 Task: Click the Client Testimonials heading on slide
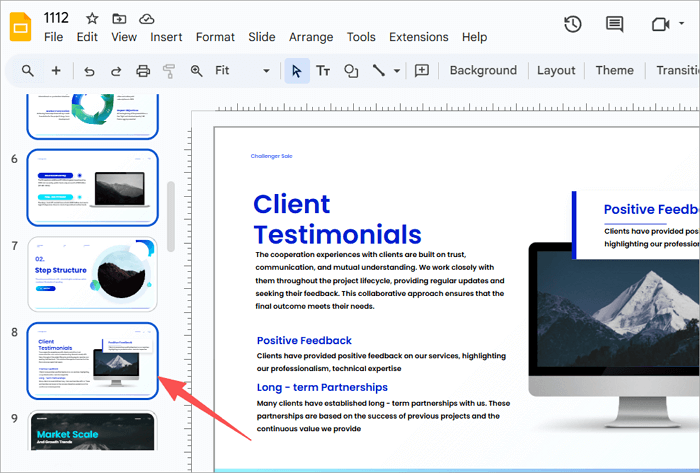337,219
